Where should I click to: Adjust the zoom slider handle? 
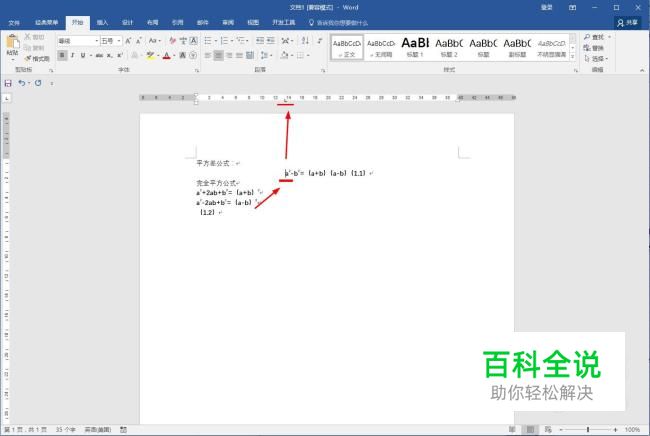tap(588, 430)
